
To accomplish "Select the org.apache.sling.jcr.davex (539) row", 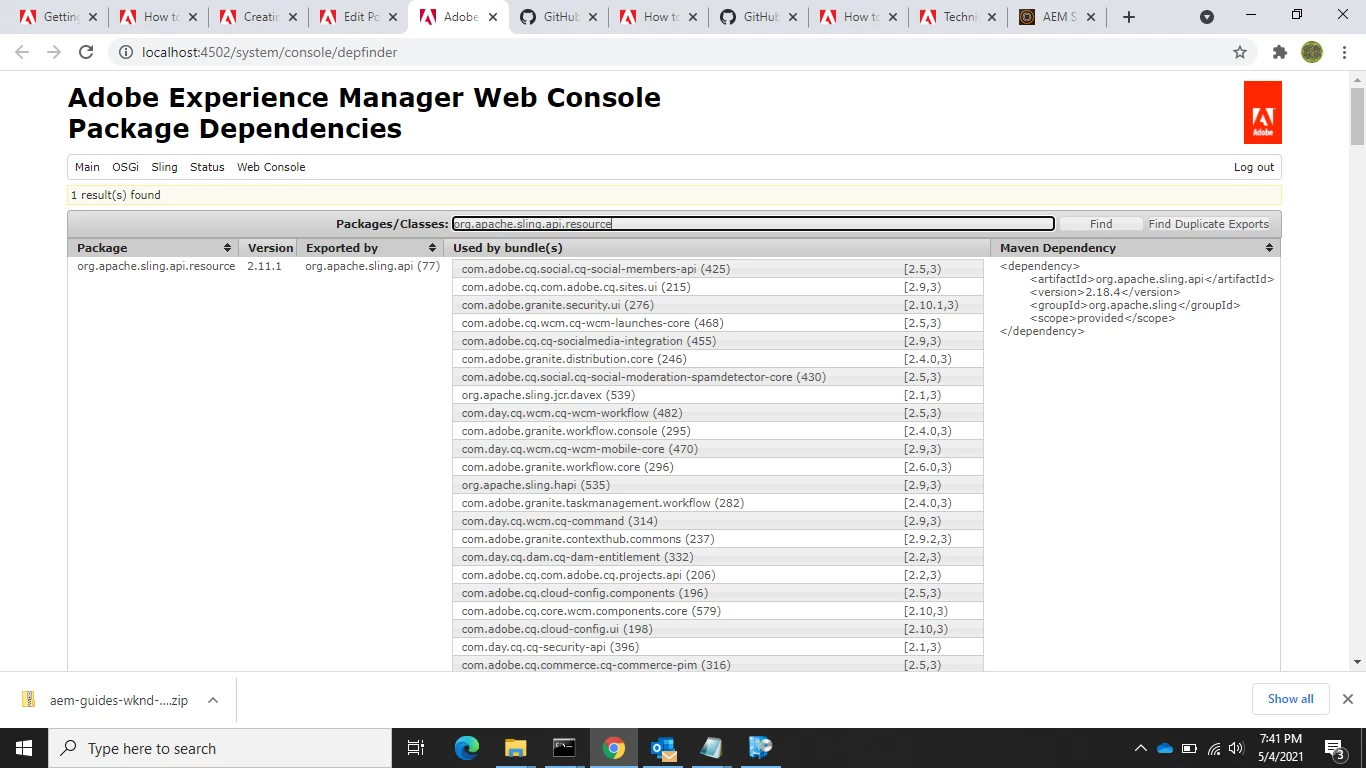I will 717,395.
